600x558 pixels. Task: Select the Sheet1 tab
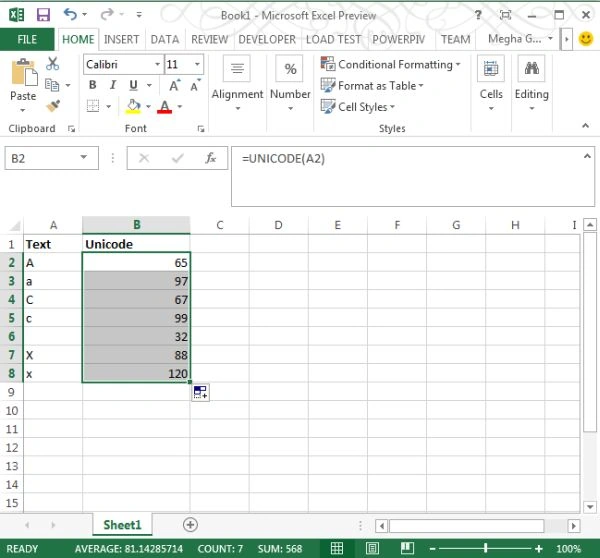pos(122,525)
